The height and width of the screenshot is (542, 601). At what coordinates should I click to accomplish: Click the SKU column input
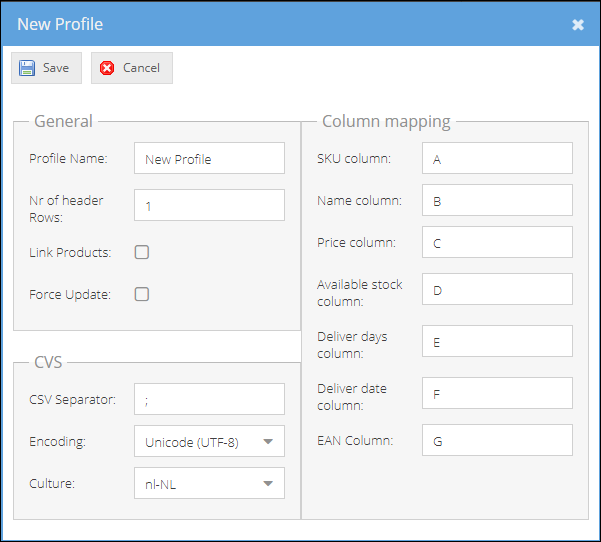click(x=497, y=158)
